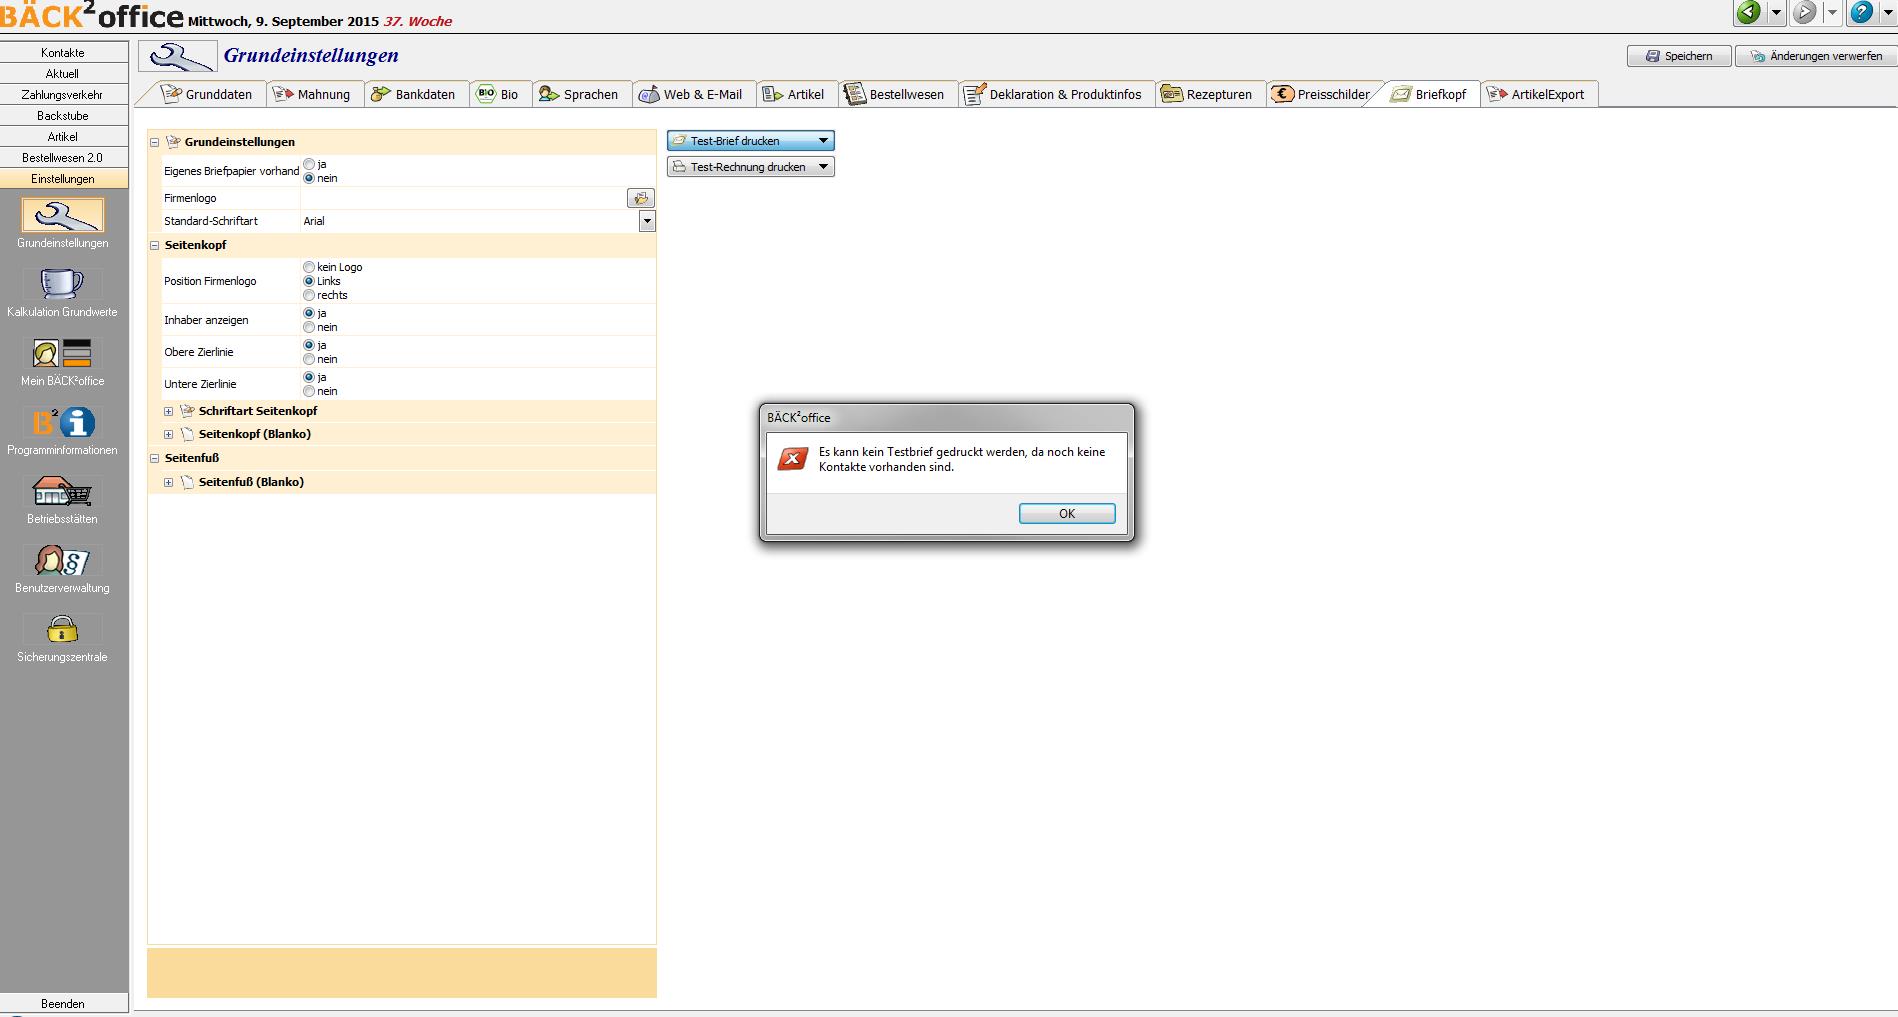
Task: Open the Test-Rechnung drucken dropdown arrow
Action: point(823,167)
